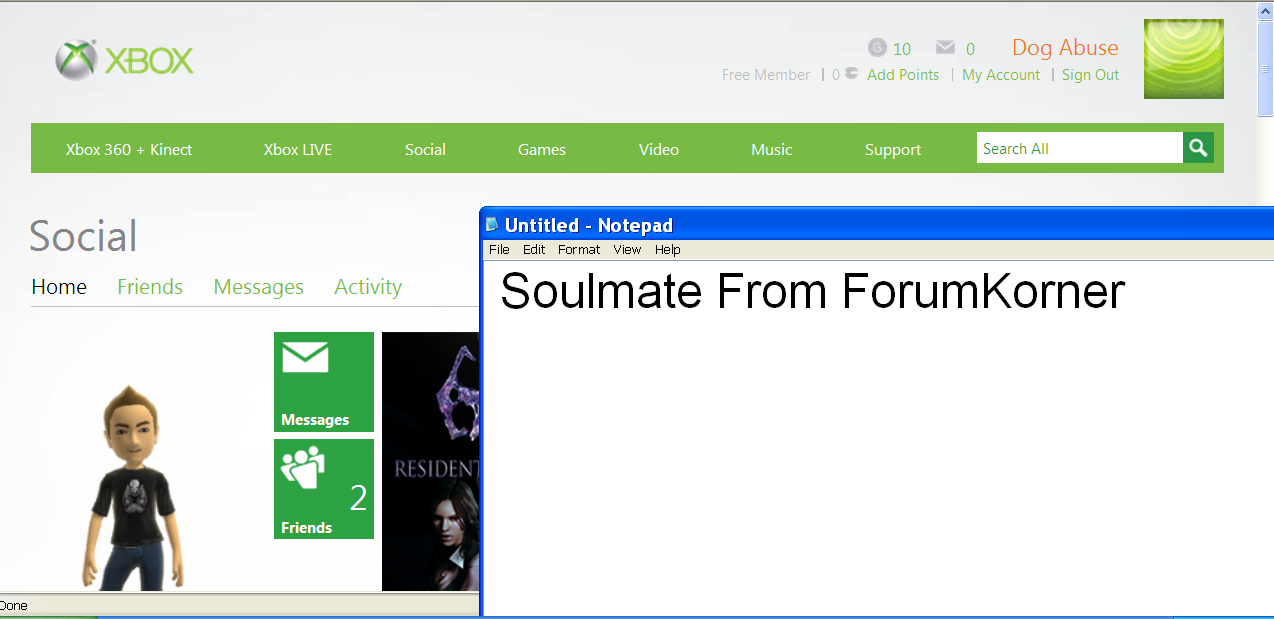Switch to the Friends tab
Screen dimensions: 1274x619
click(150, 287)
